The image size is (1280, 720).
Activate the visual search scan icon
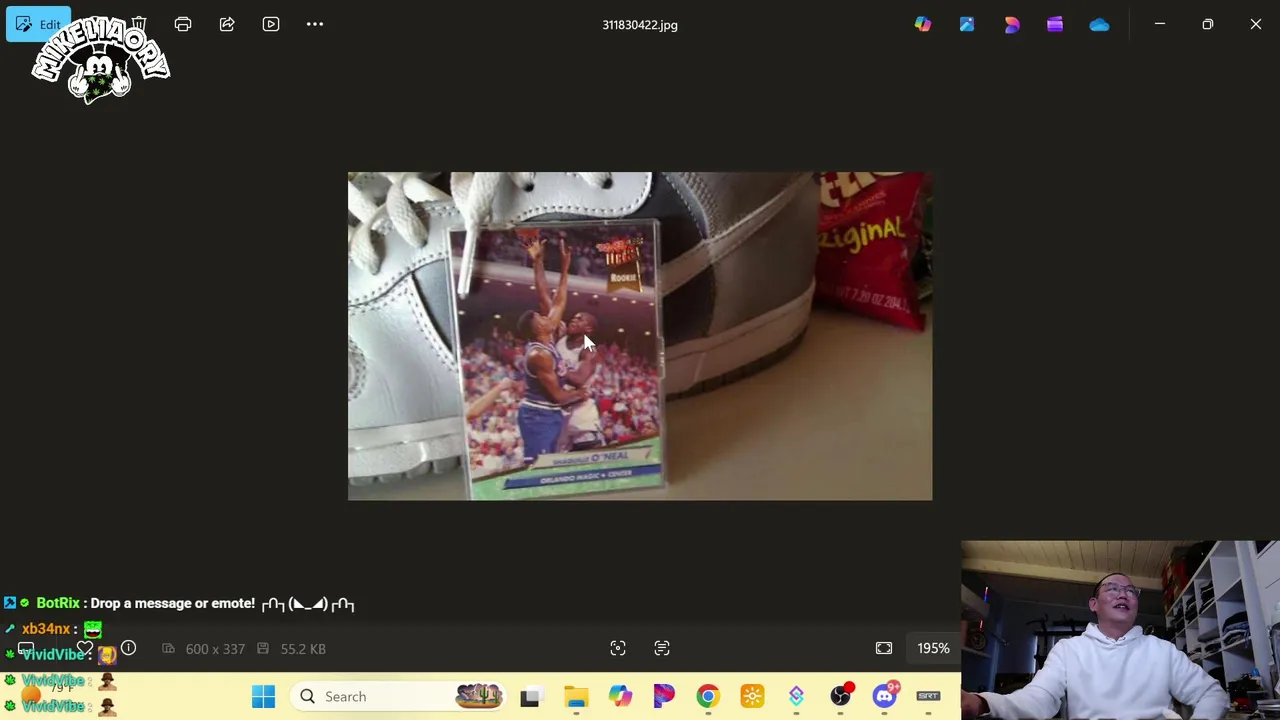618,648
